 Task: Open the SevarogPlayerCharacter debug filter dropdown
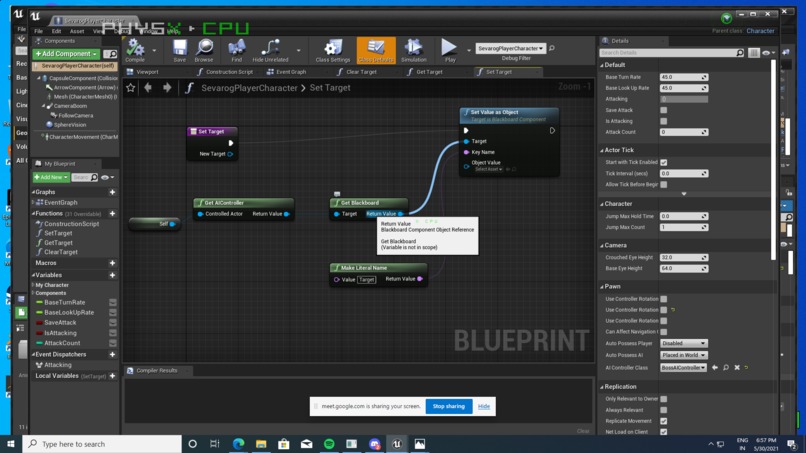point(510,48)
